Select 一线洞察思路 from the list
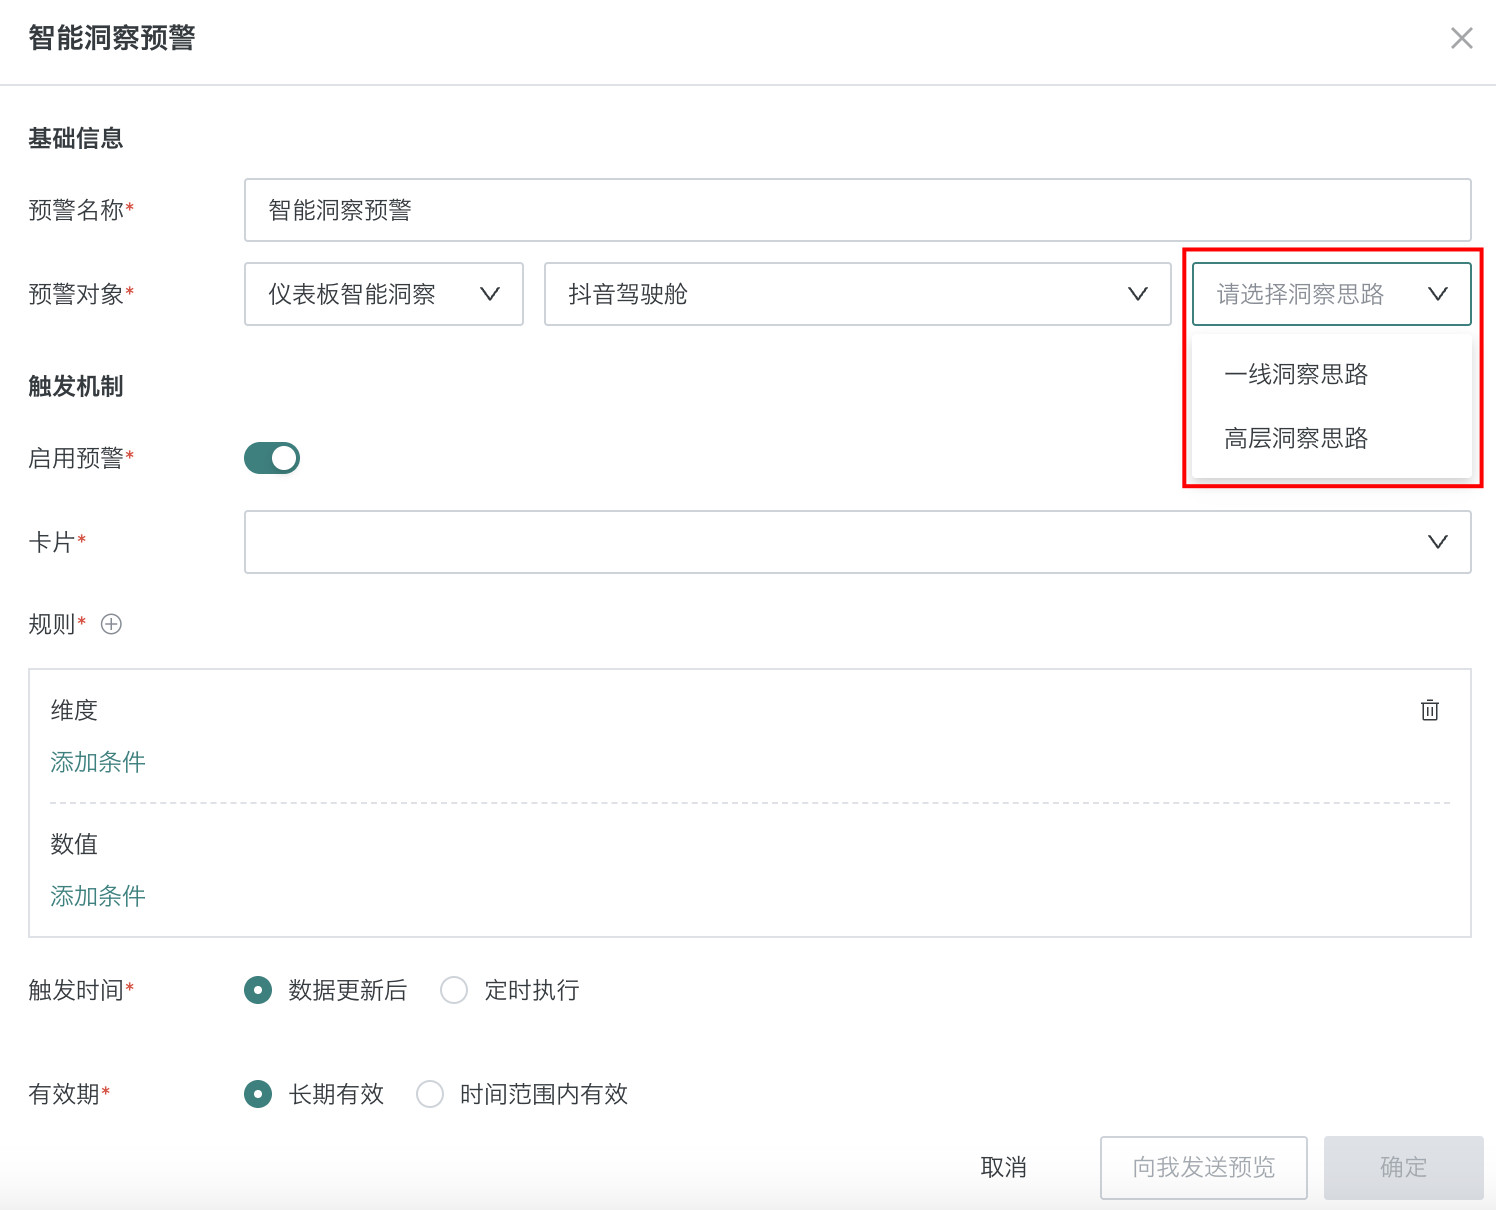This screenshot has height=1210, width=1496. (x=1296, y=374)
